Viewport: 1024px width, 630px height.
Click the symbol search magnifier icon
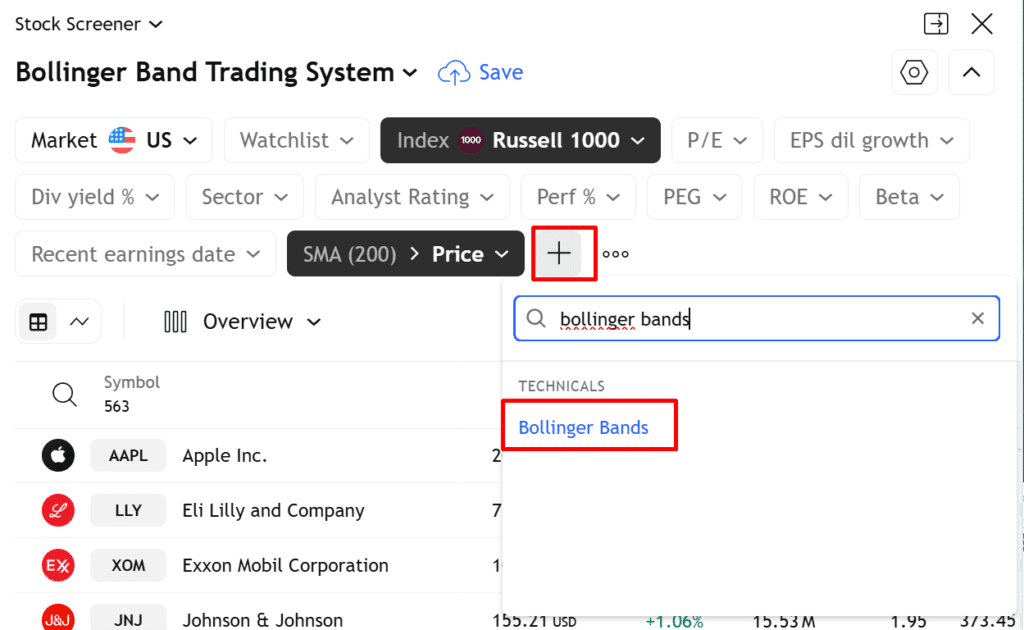[64, 394]
